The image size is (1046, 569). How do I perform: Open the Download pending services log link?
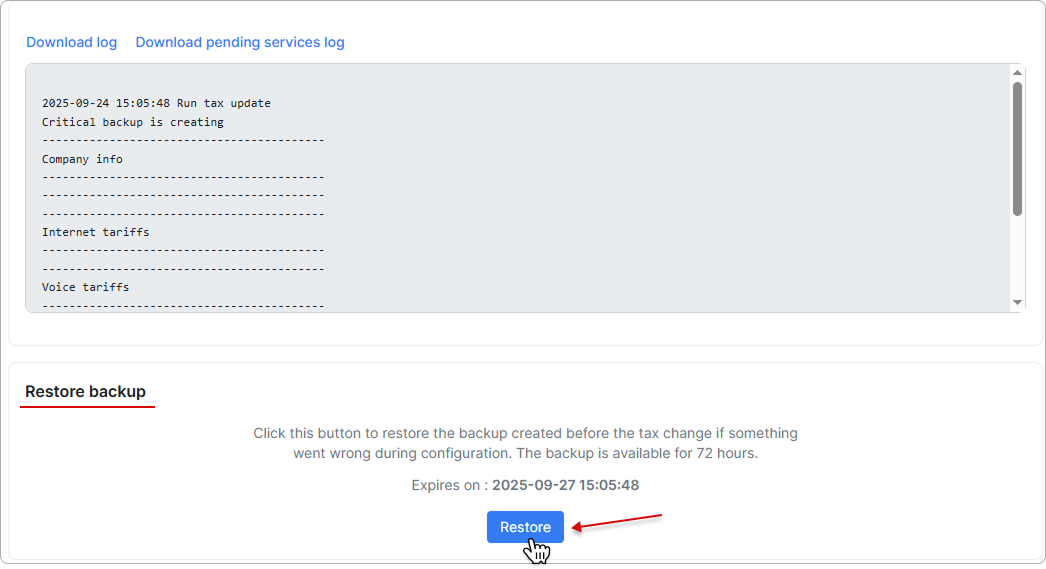click(240, 42)
